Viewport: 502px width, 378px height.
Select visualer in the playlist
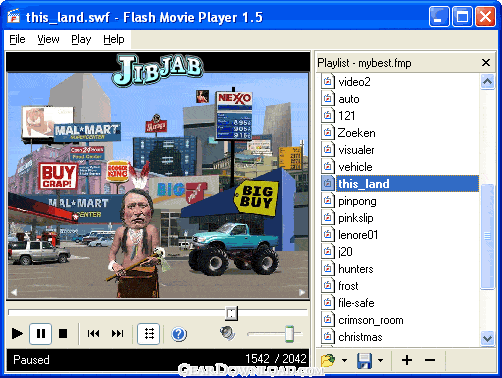pos(399,150)
